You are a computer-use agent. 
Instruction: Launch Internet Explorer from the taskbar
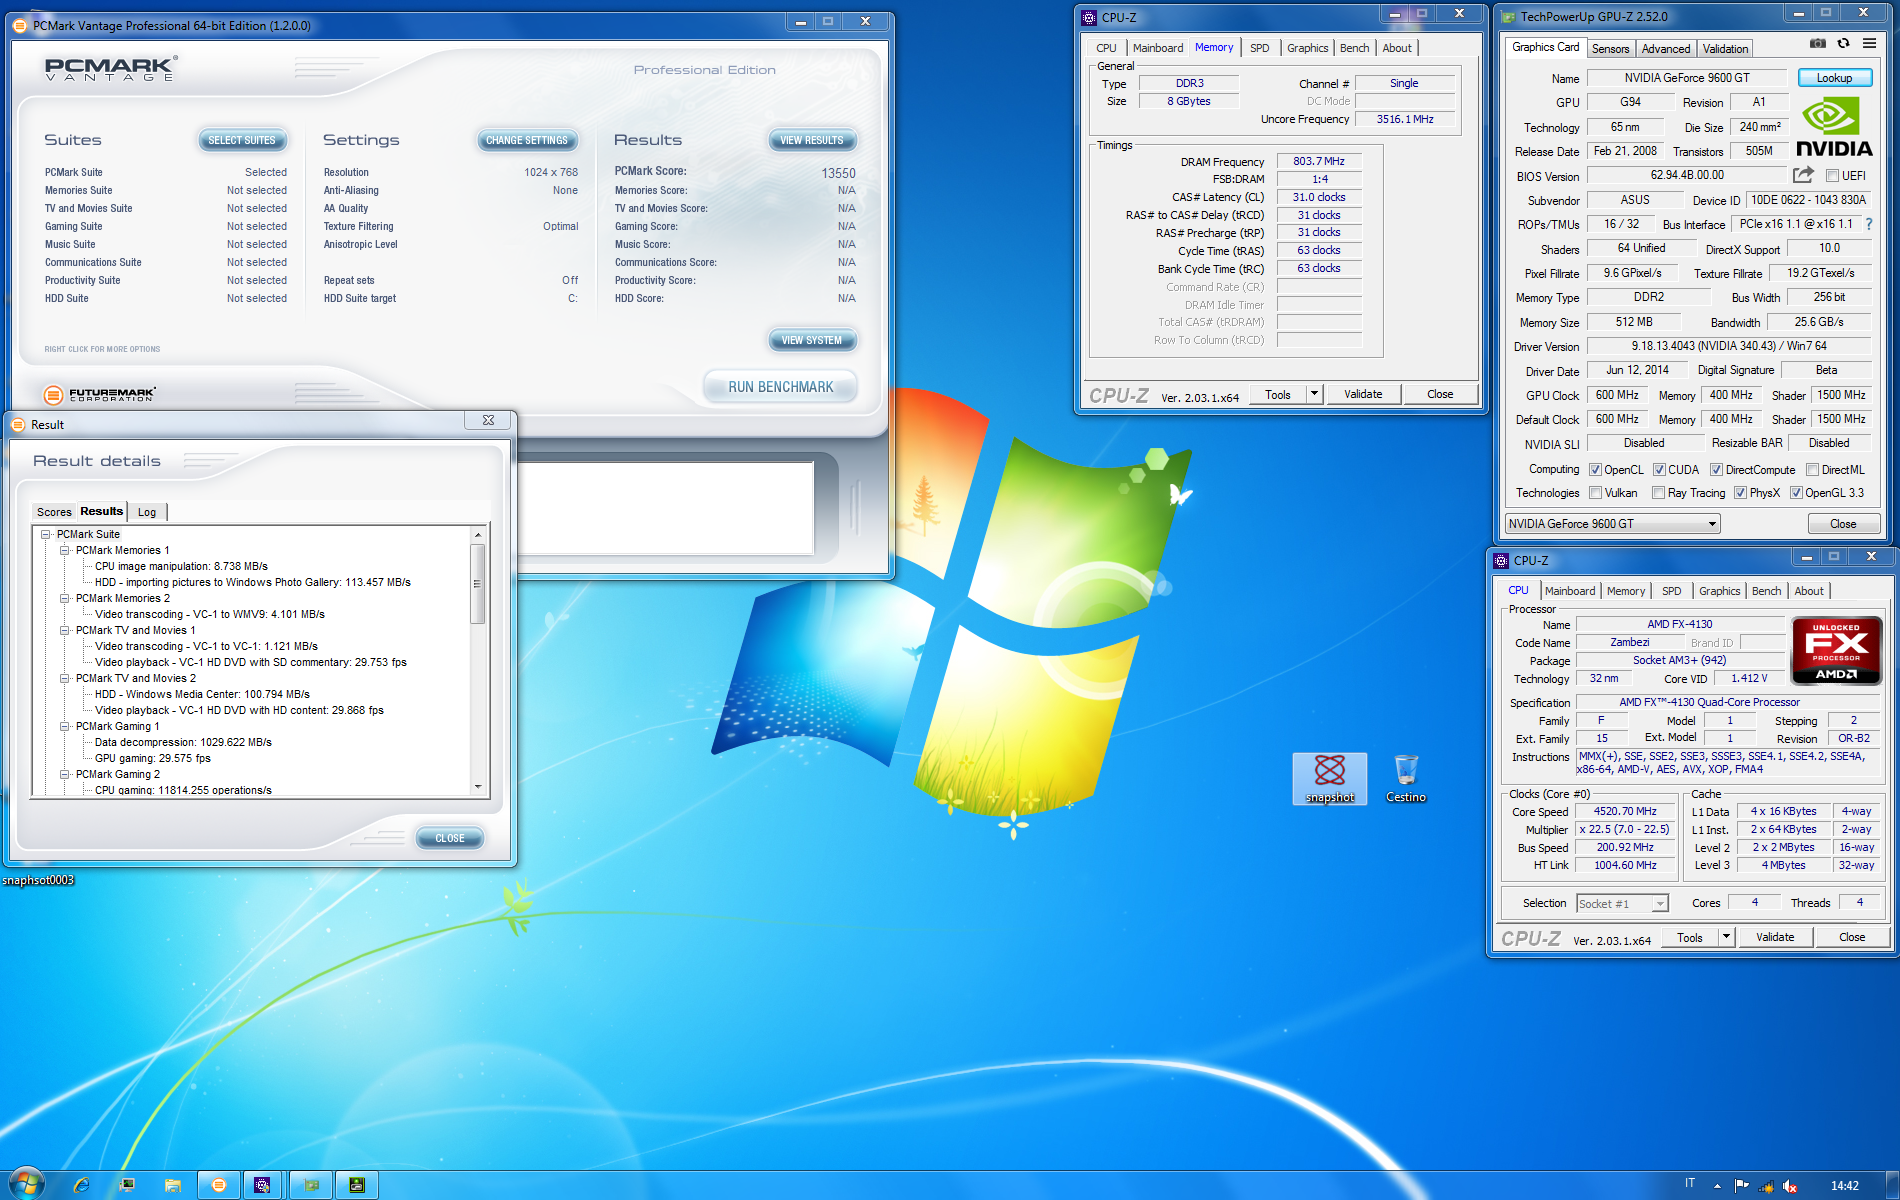pyautogui.click(x=81, y=1185)
